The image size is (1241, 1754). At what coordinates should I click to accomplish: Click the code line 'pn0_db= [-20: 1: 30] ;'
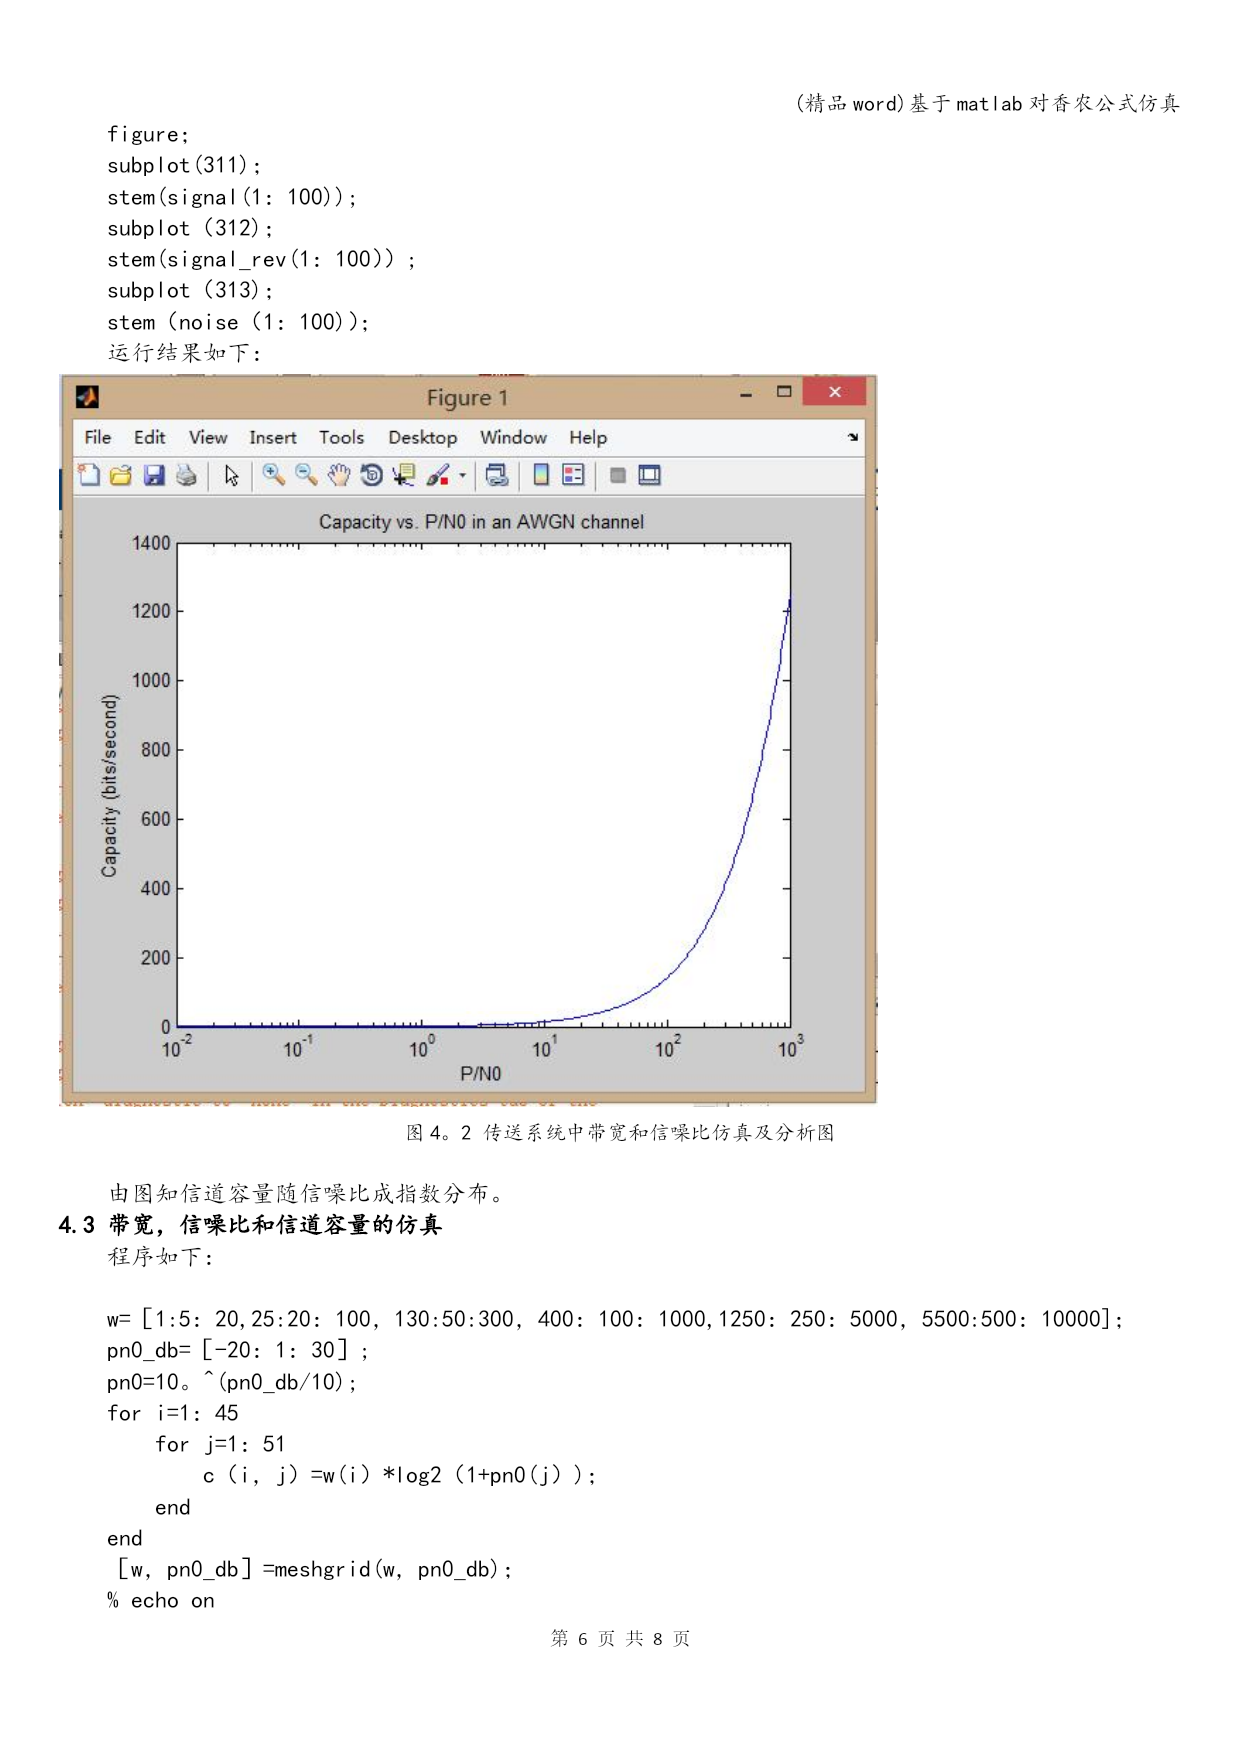pyautogui.click(x=238, y=1351)
